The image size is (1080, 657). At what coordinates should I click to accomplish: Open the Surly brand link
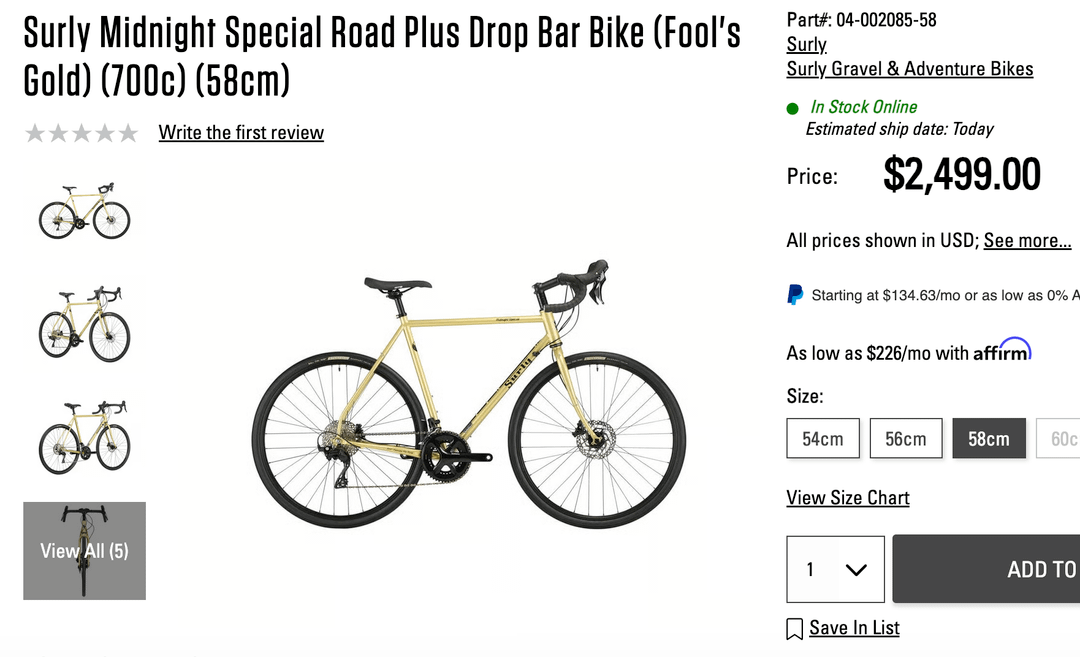[806, 45]
